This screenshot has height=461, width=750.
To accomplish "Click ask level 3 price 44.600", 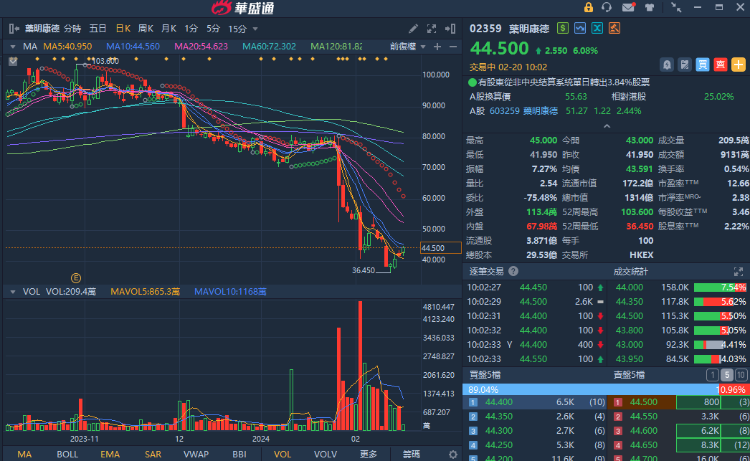I will (643, 431).
